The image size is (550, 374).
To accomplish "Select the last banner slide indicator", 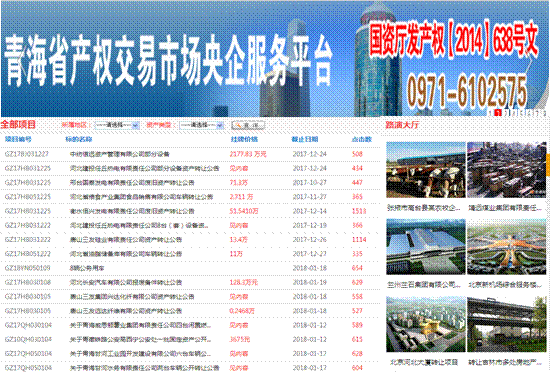I will click(x=544, y=113).
